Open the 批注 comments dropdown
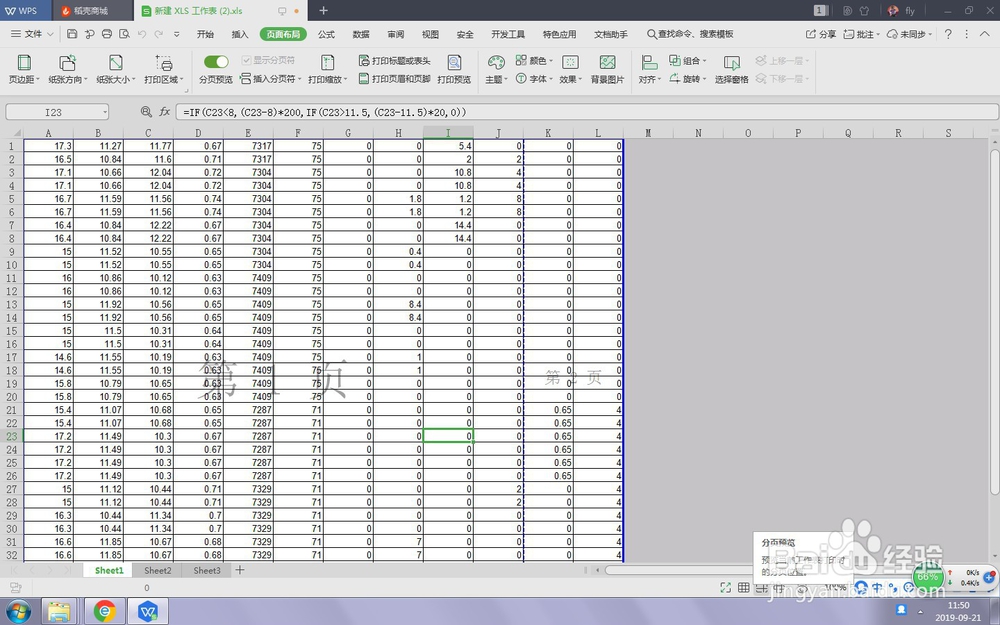1000x625 pixels. (878, 34)
